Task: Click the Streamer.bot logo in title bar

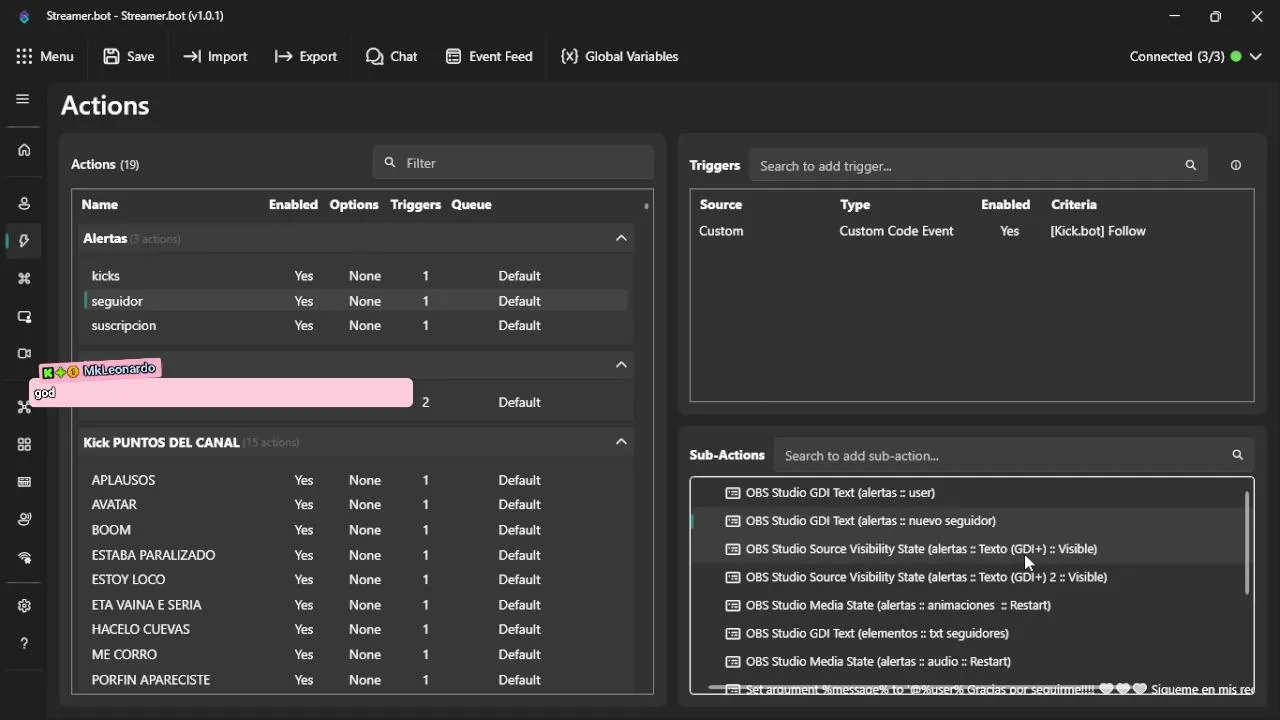Action: (24, 17)
